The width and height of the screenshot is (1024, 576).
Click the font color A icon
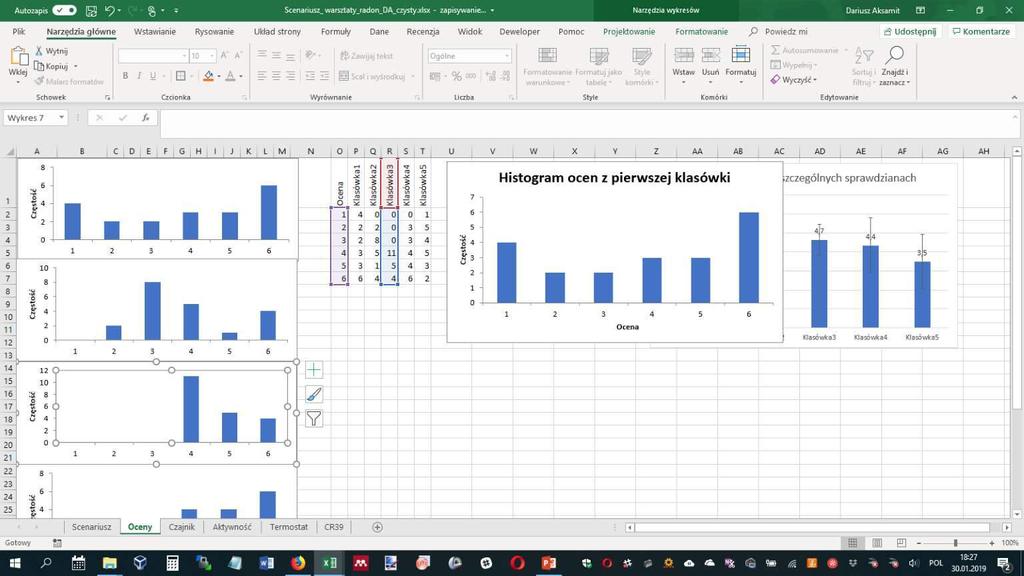(x=230, y=76)
